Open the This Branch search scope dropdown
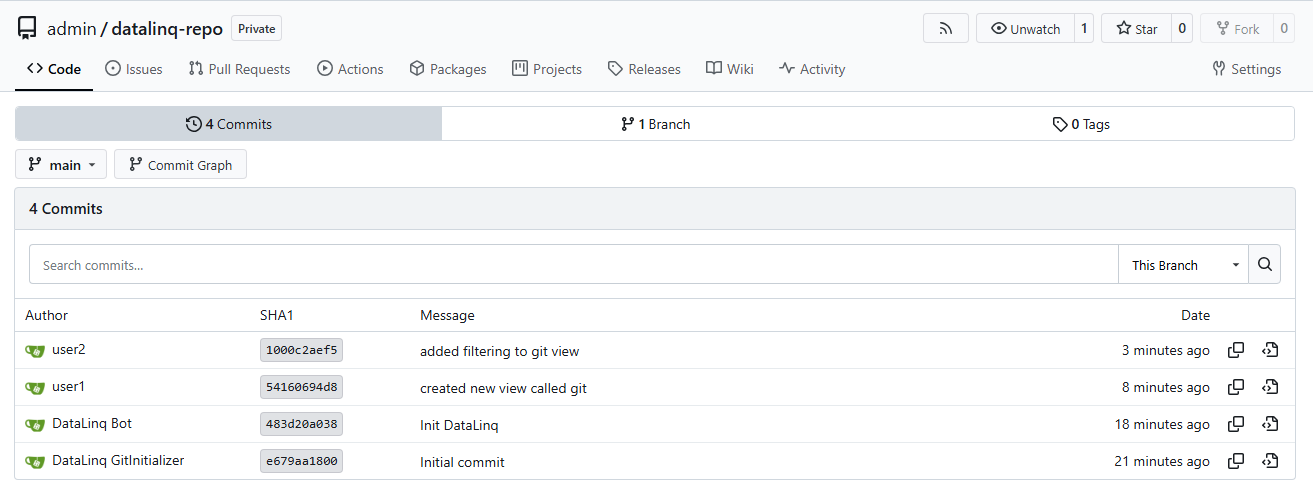 tap(1184, 265)
